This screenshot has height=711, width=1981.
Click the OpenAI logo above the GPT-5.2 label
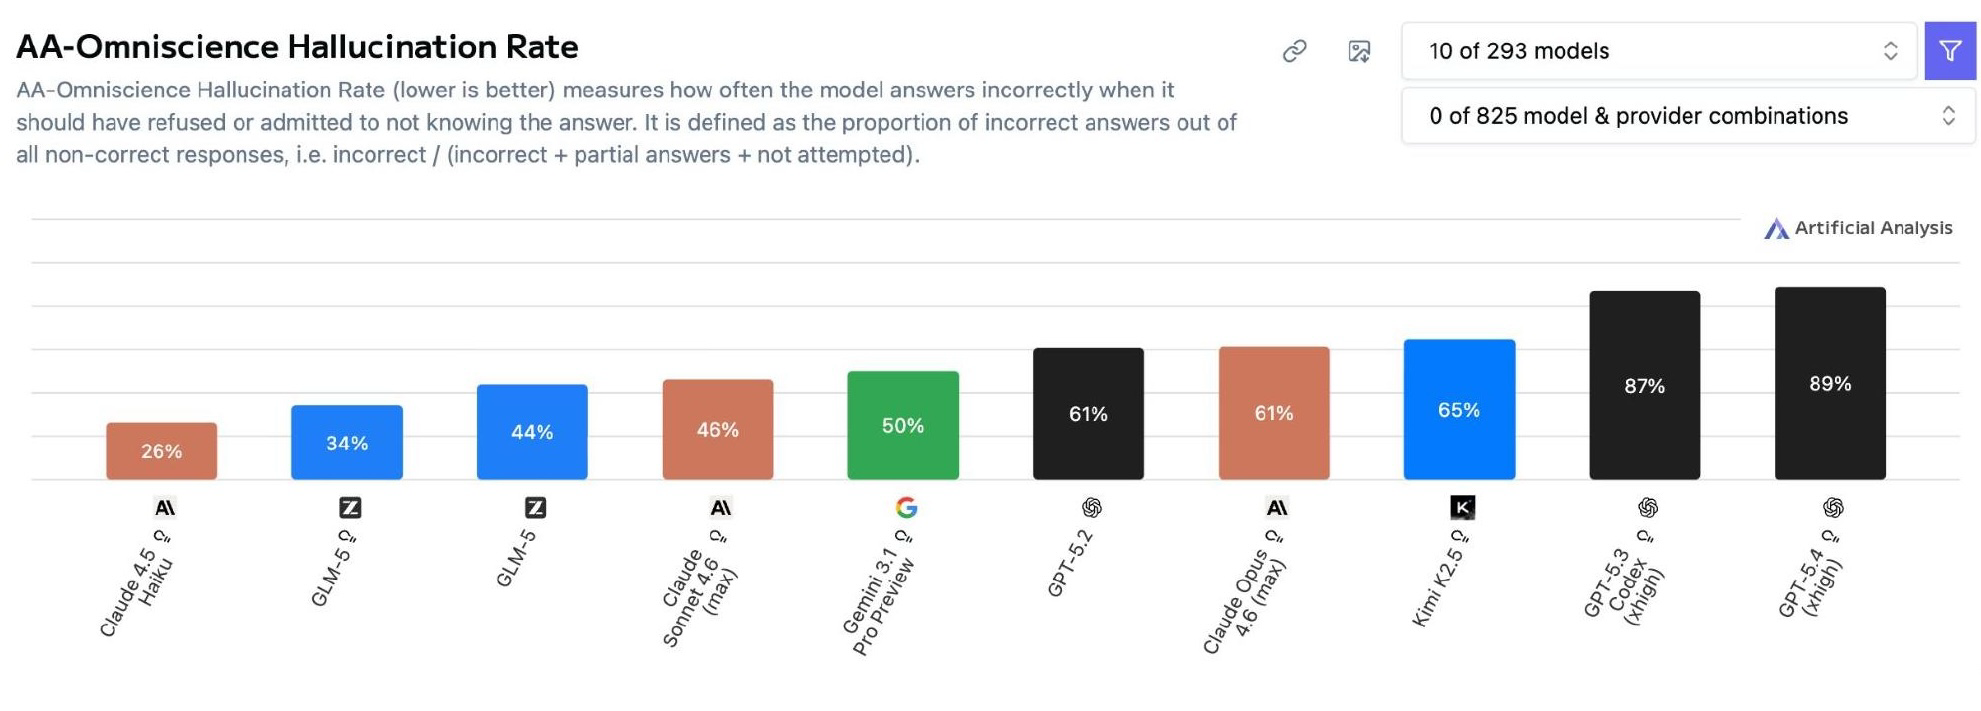click(x=1092, y=508)
